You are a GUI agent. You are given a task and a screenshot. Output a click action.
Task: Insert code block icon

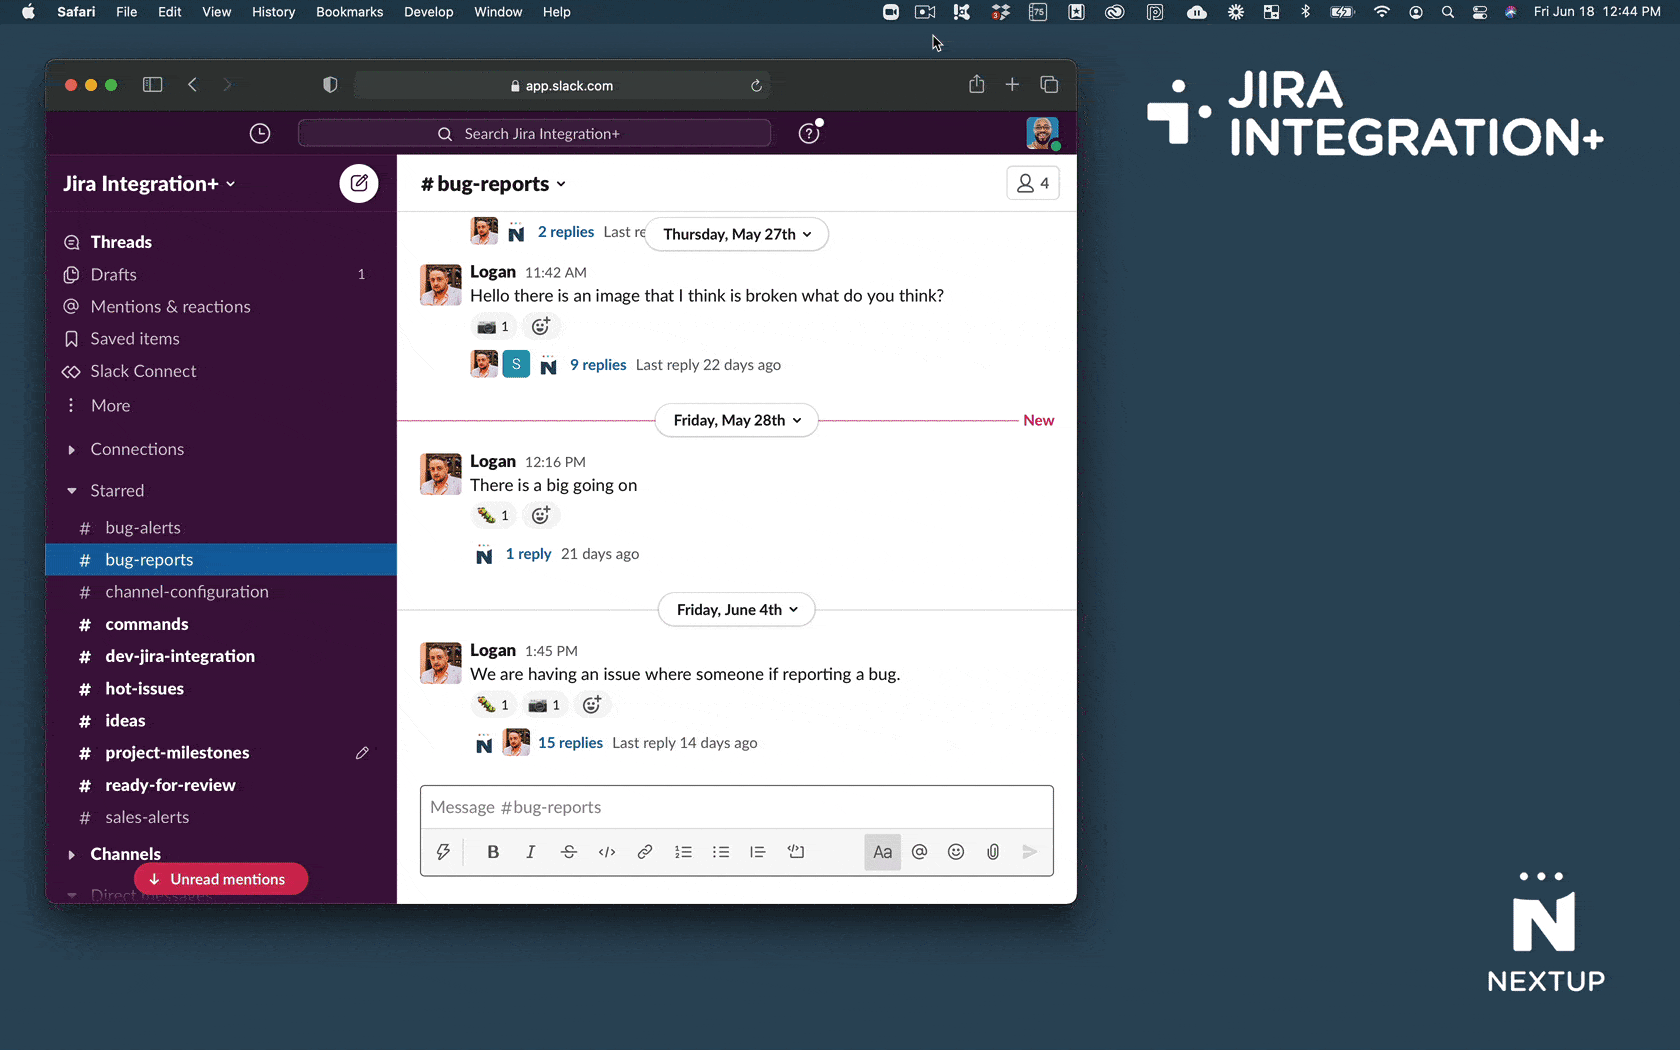(796, 852)
